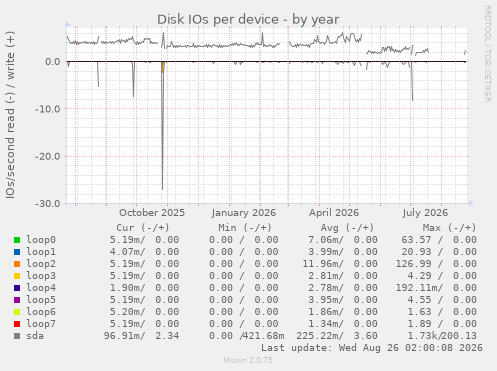Click the loop3 device label
This screenshot has width=497, height=371.
tap(41, 276)
